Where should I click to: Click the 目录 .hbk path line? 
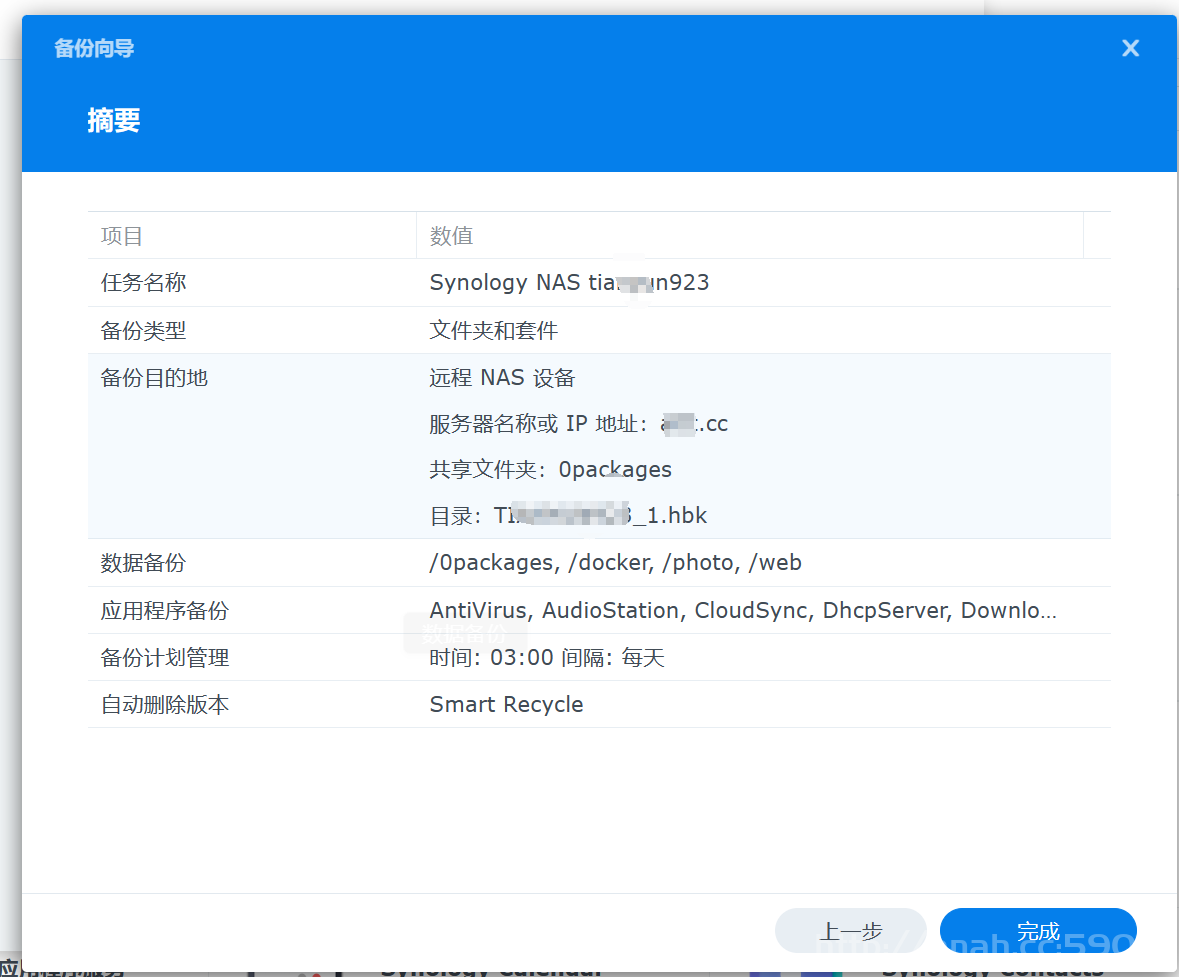568,516
